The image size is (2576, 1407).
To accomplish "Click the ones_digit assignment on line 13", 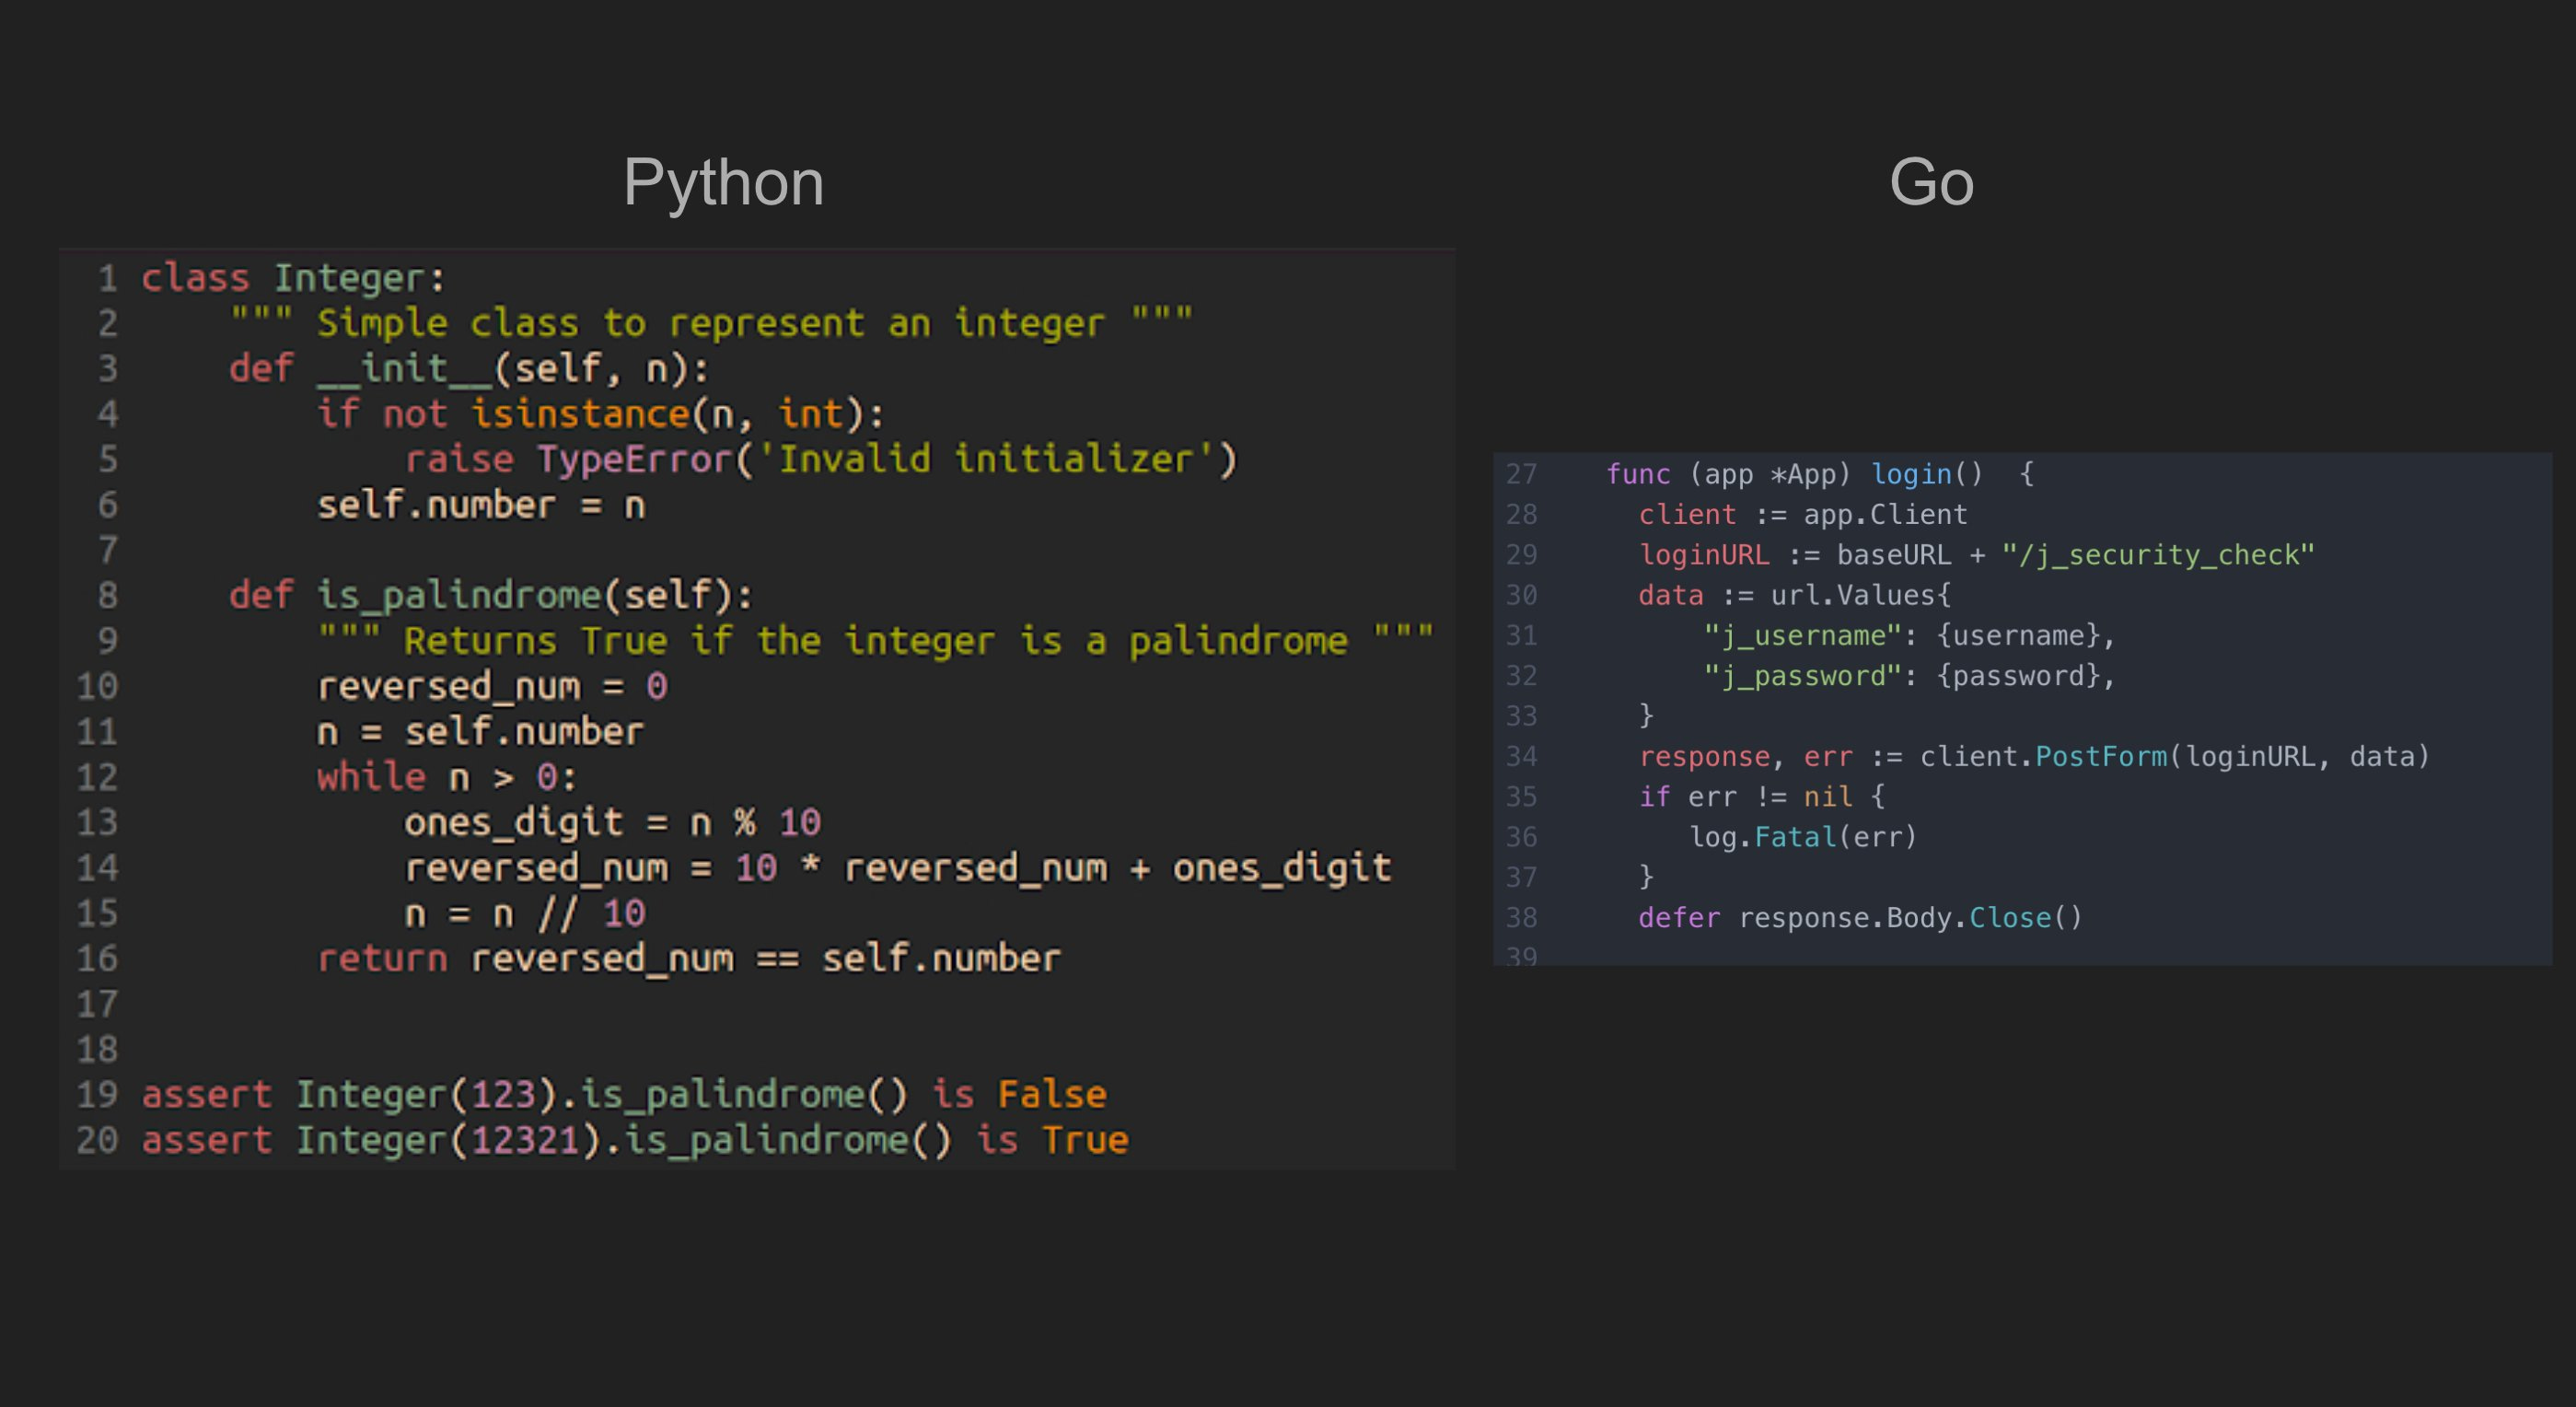I will 612,823.
